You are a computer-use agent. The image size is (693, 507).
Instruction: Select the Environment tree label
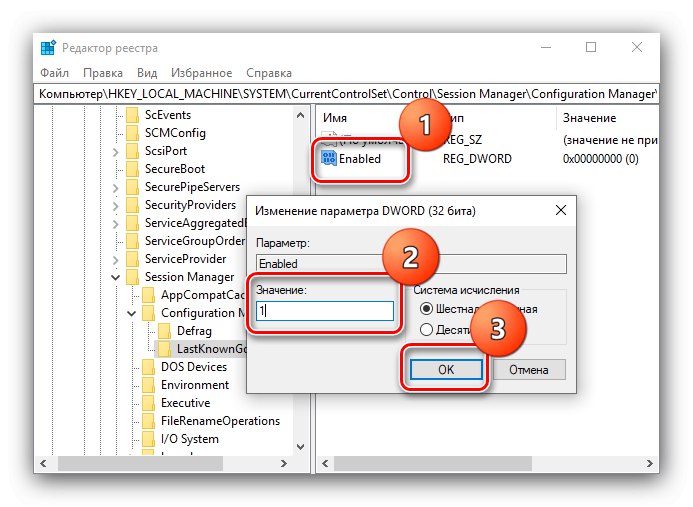point(195,385)
